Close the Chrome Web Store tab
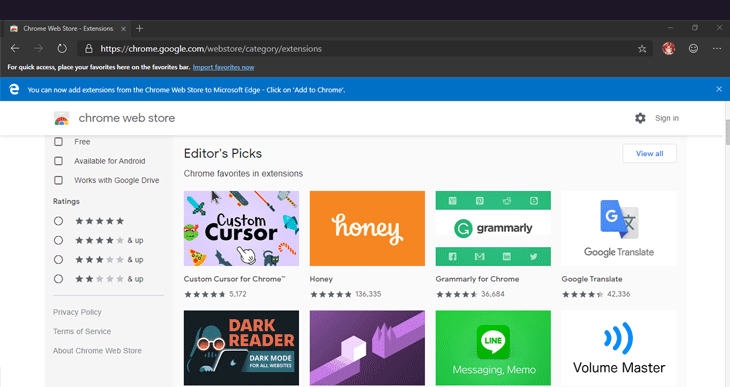 point(123,29)
